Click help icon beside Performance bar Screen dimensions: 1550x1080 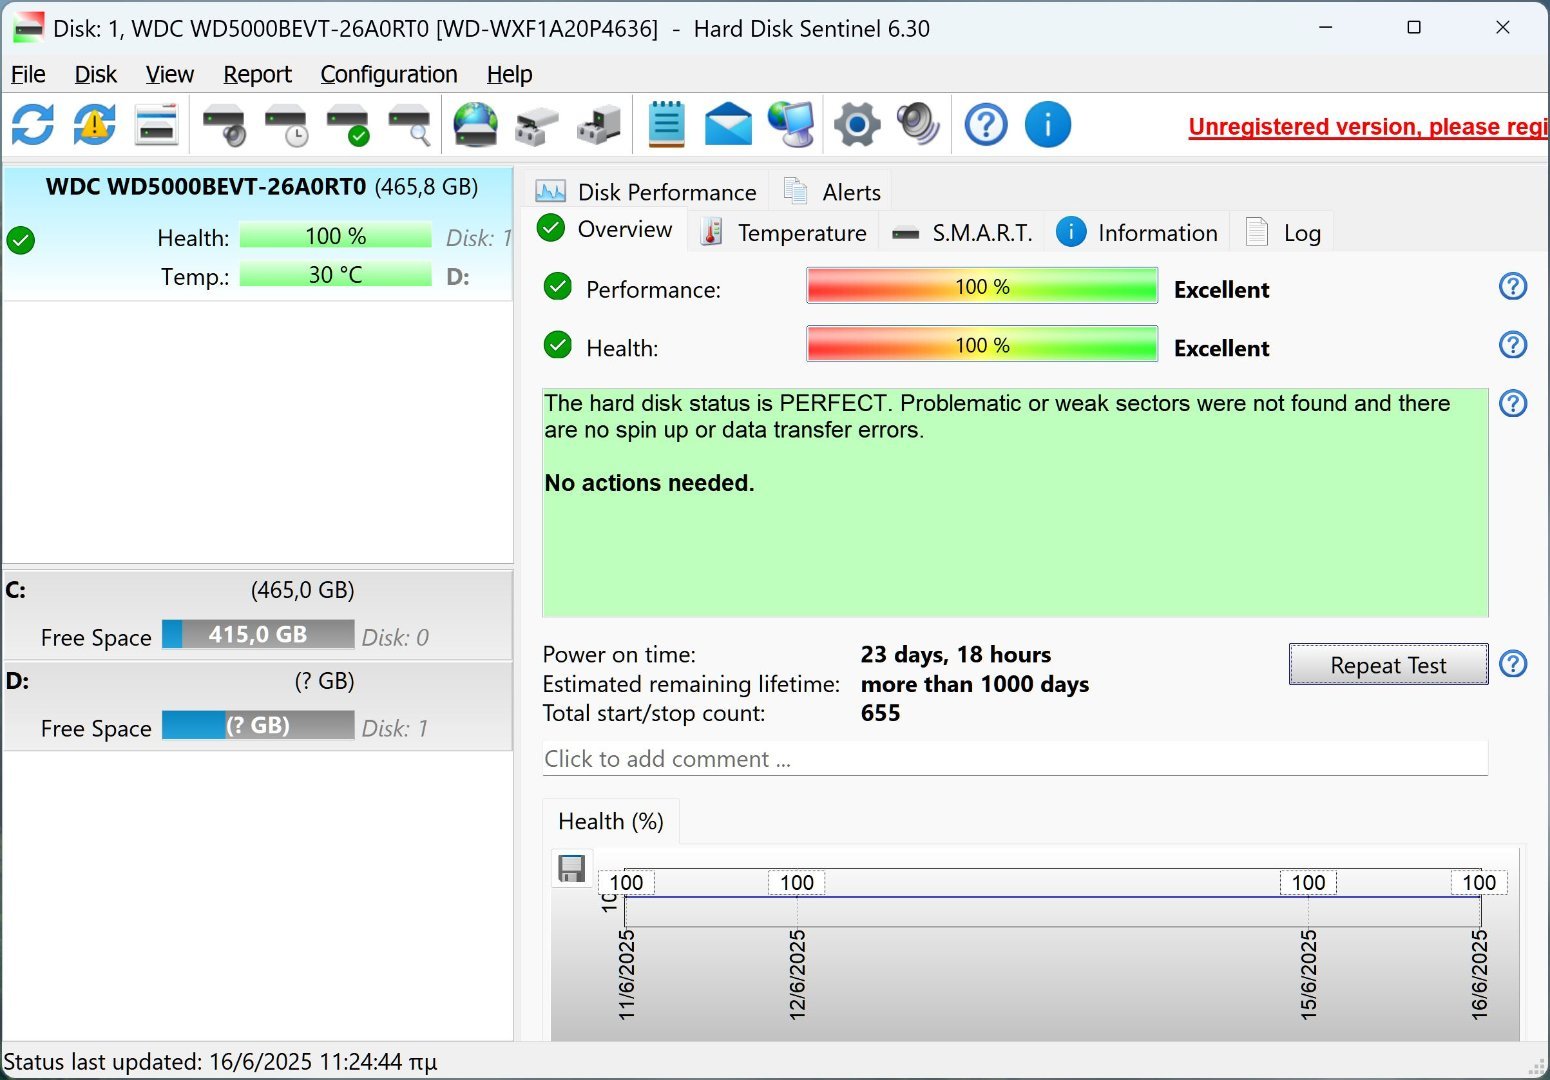click(x=1513, y=287)
